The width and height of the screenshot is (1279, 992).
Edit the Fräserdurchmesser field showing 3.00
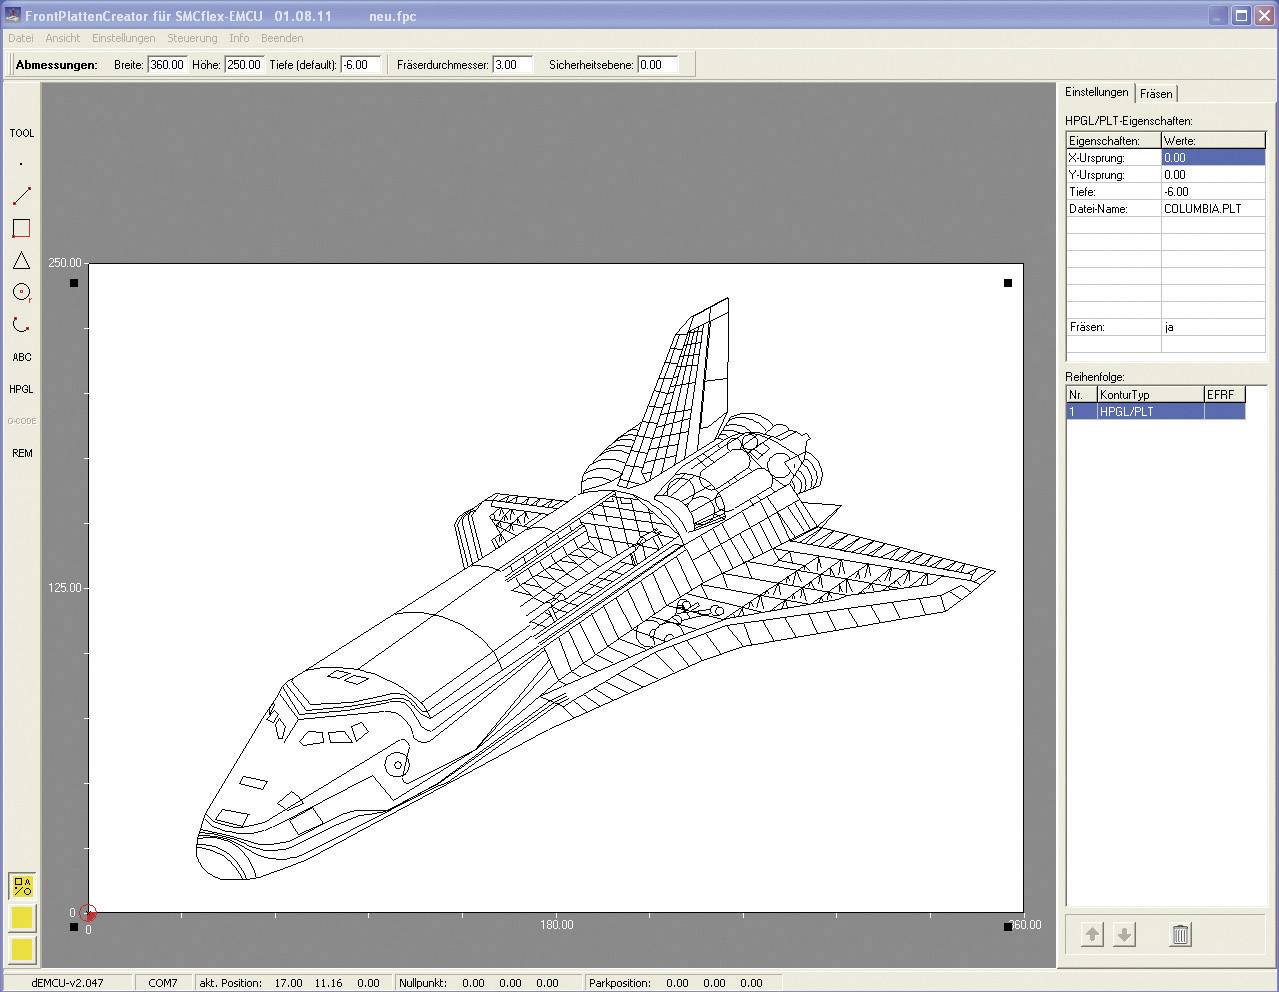(512, 65)
